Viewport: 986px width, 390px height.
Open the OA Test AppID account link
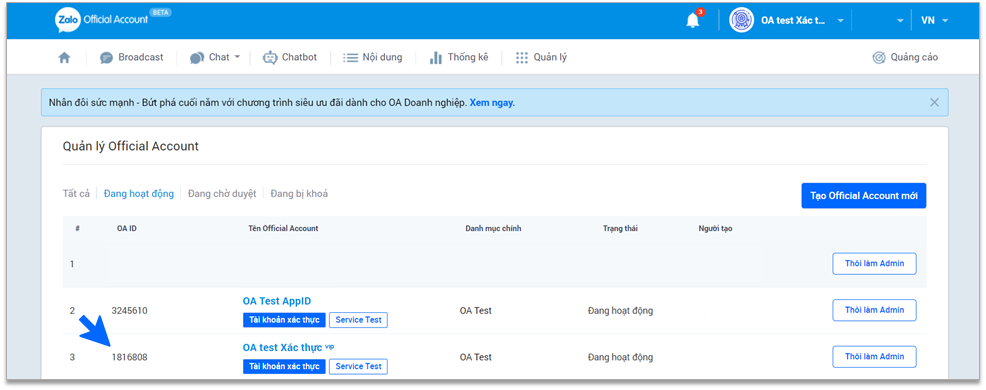pos(277,301)
